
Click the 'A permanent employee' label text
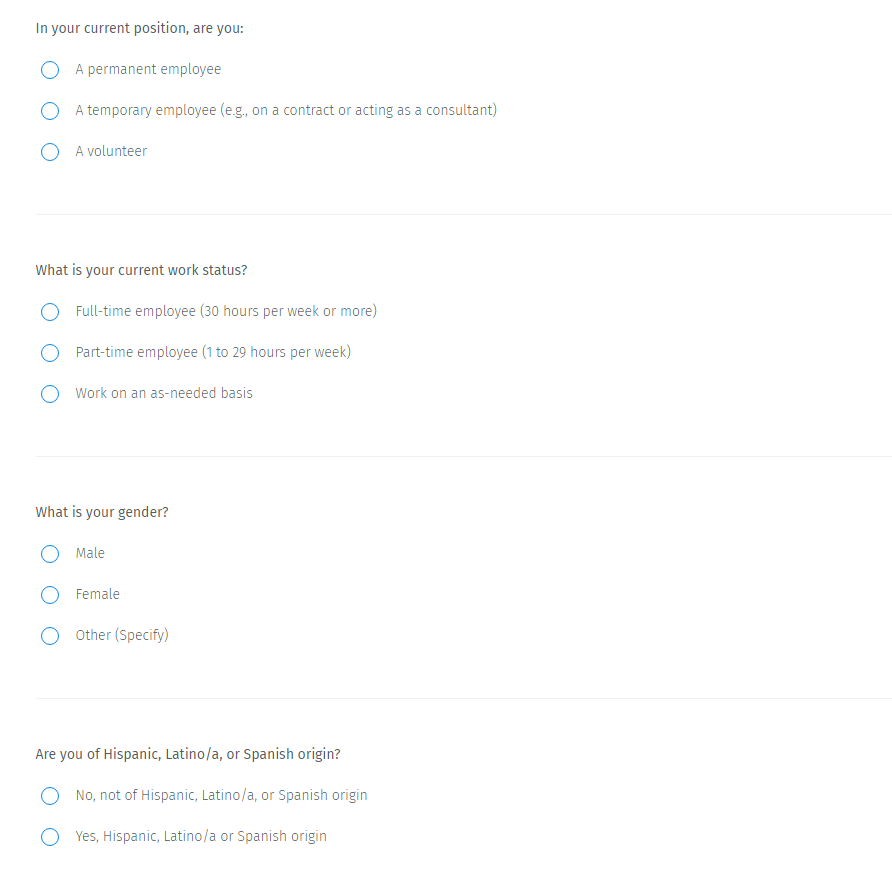point(148,69)
